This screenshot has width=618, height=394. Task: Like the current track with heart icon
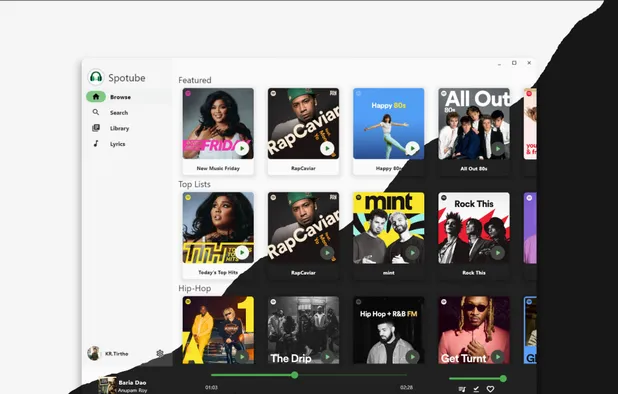(490, 389)
